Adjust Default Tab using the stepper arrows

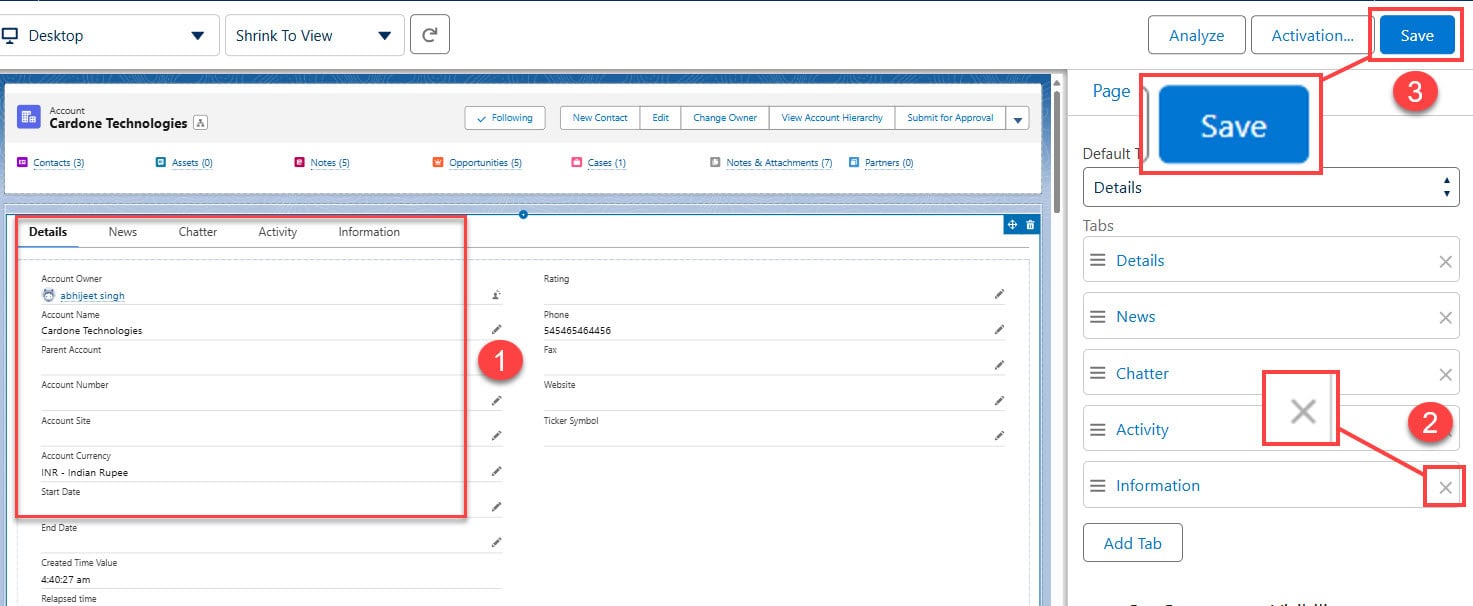point(1446,187)
